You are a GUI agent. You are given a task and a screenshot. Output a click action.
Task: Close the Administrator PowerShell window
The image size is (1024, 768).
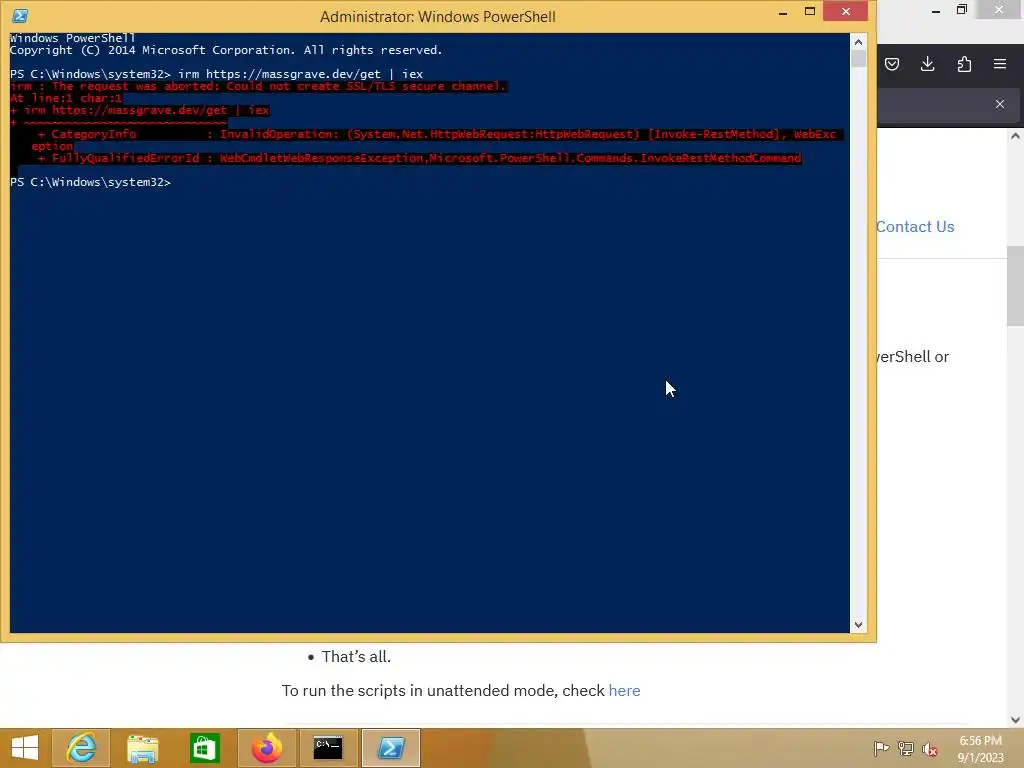[846, 12]
